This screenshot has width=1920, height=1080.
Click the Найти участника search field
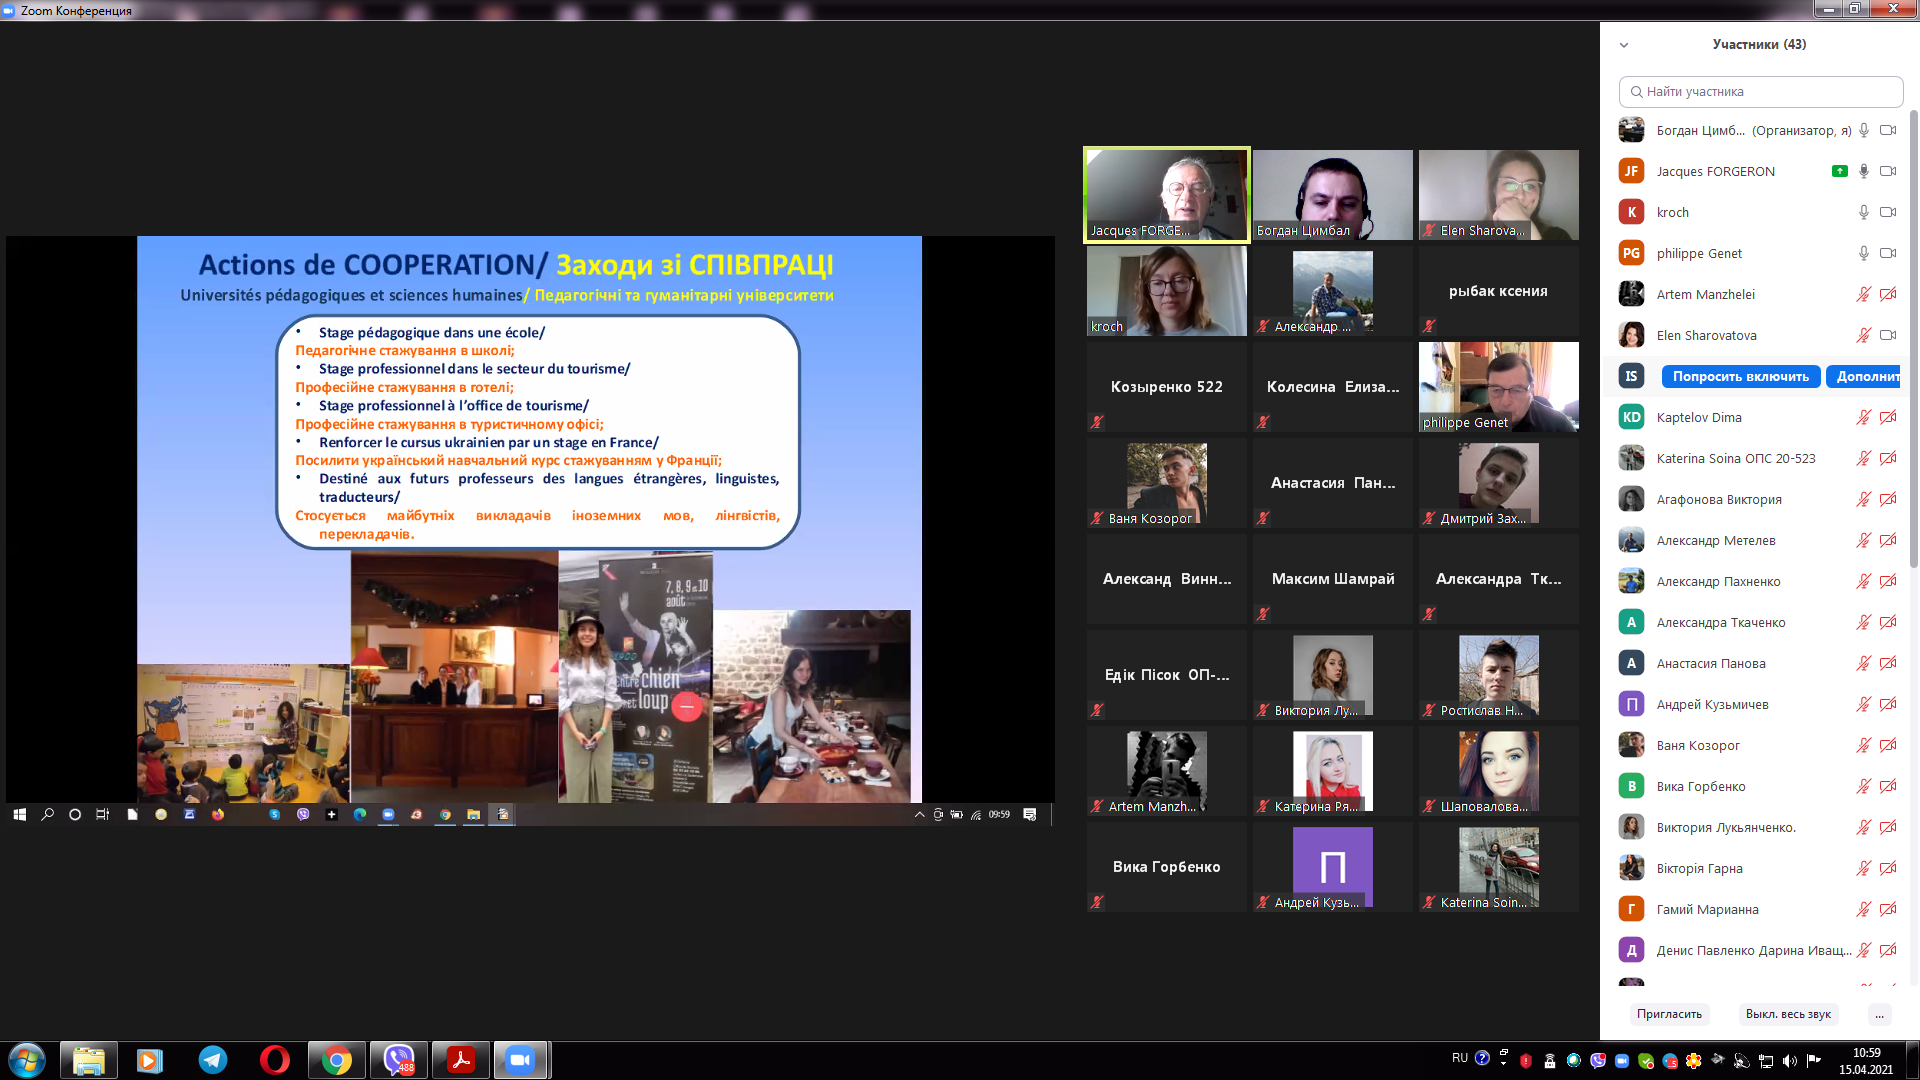(1760, 91)
